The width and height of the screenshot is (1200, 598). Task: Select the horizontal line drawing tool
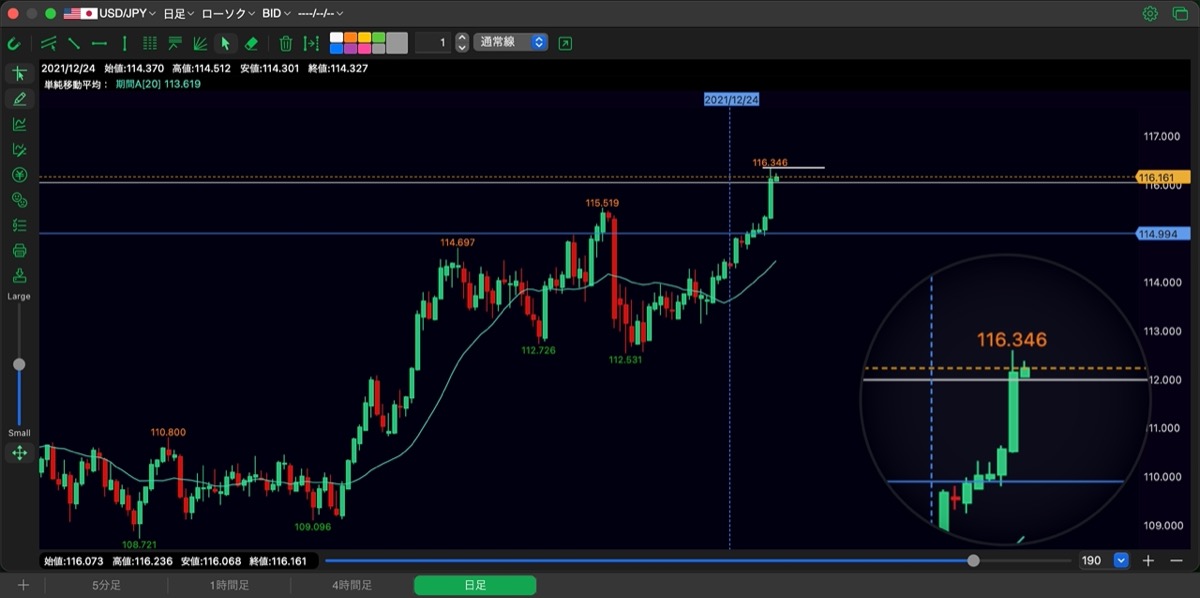(x=99, y=43)
